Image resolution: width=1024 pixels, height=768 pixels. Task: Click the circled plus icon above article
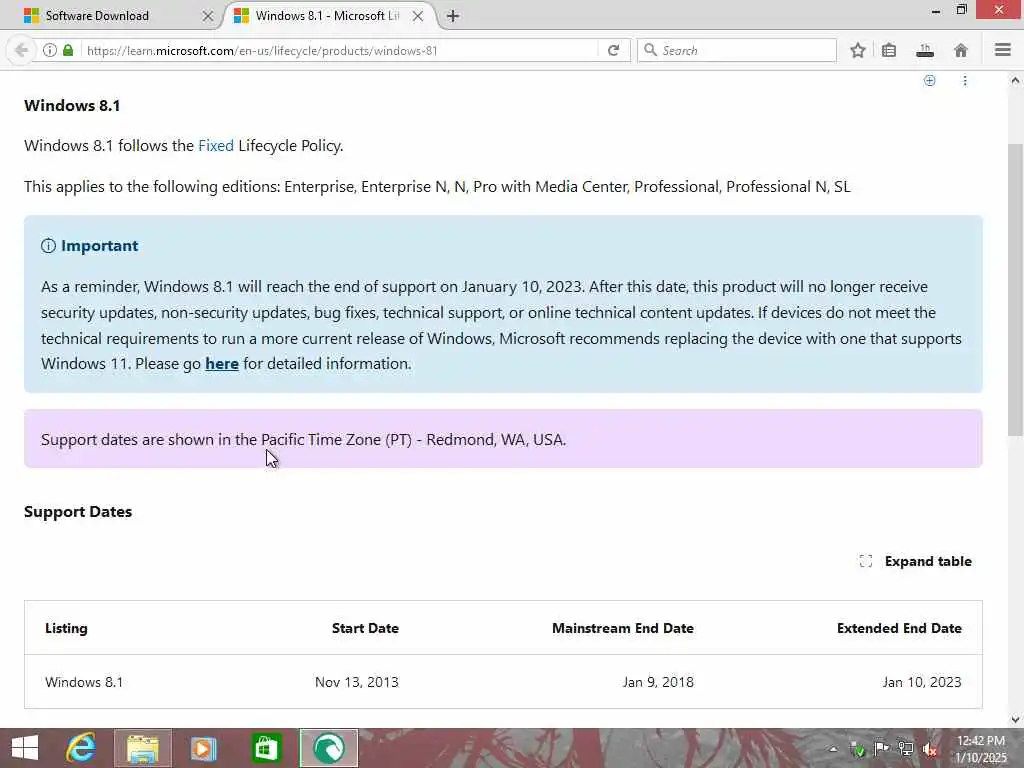(x=929, y=80)
